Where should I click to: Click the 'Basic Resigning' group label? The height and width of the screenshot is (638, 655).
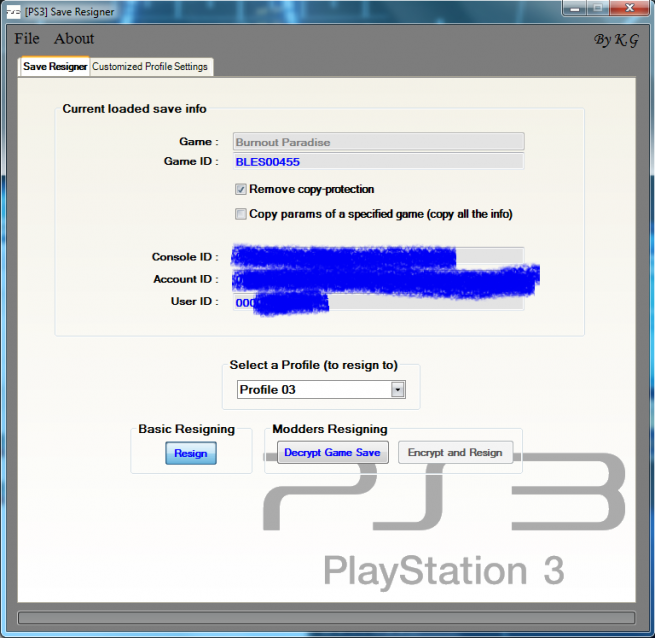(186, 429)
